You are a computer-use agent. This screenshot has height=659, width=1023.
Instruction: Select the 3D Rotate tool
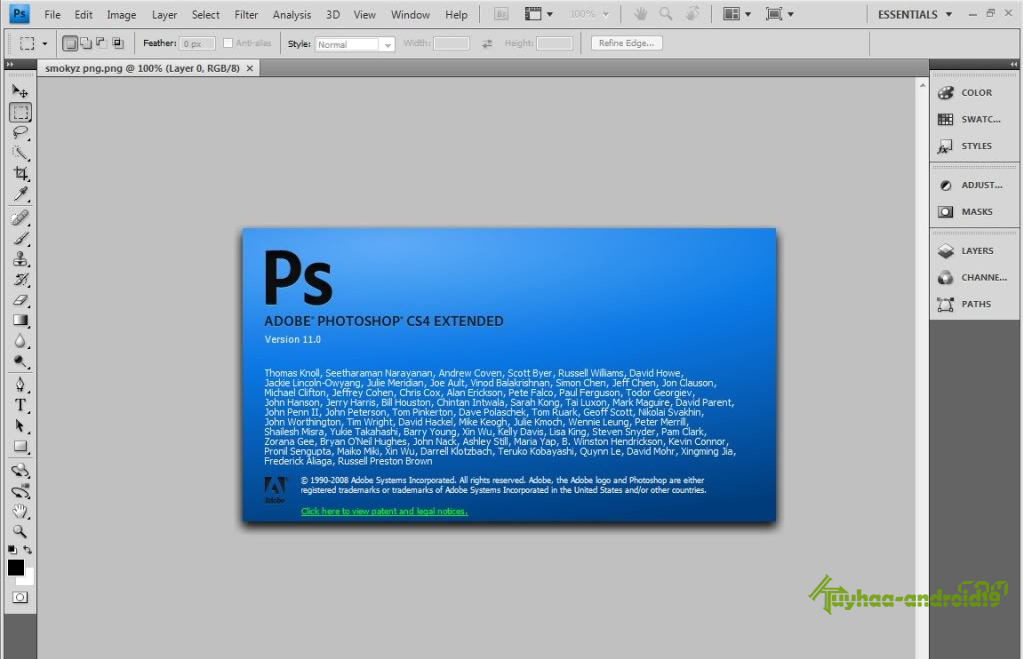[20, 470]
